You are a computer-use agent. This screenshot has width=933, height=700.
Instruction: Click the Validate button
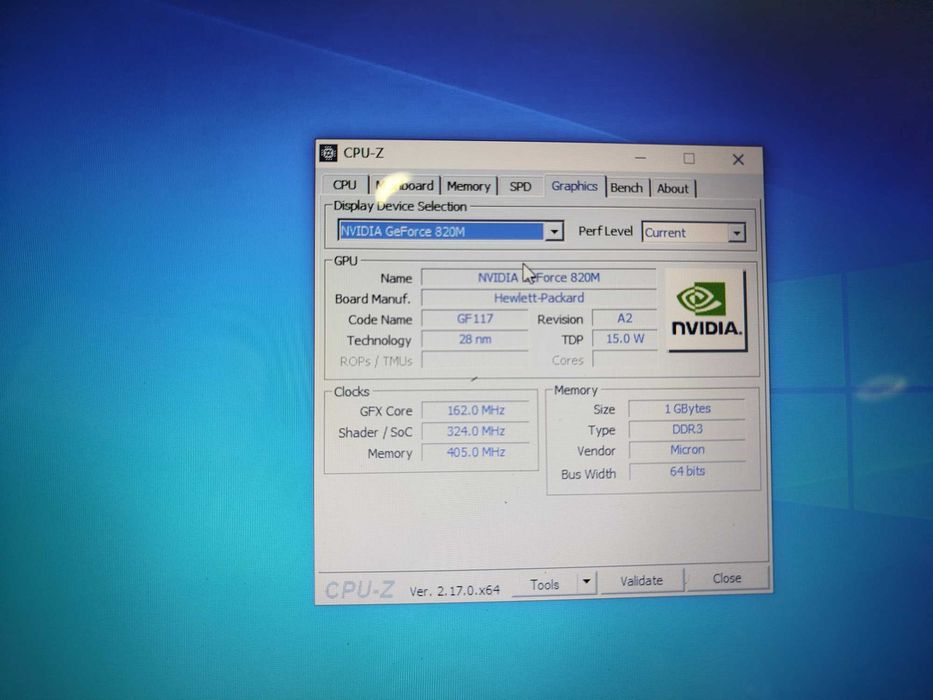pyautogui.click(x=641, y=581)
